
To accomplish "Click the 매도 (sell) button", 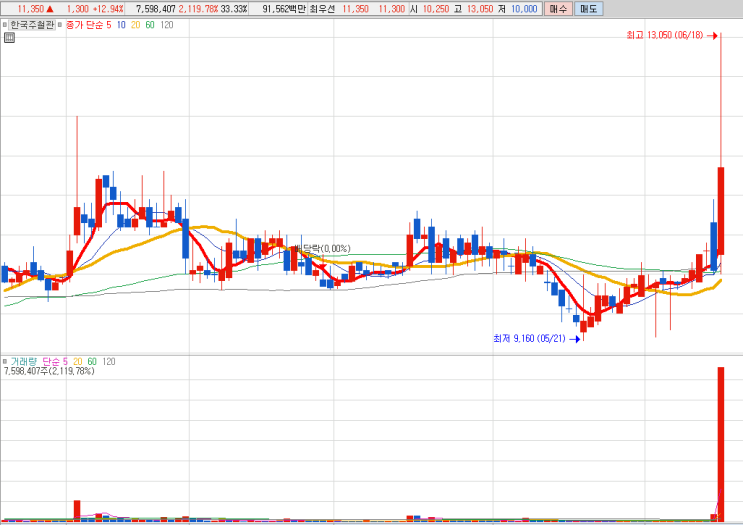I will (589, 9).
